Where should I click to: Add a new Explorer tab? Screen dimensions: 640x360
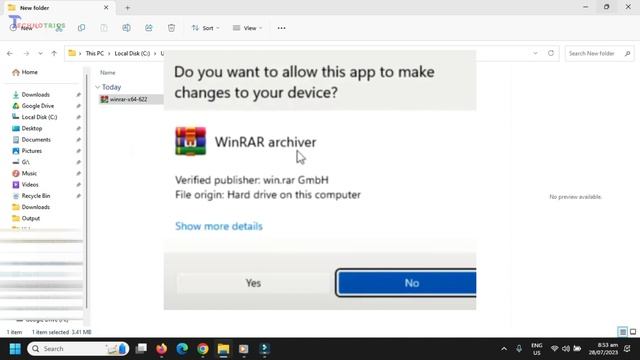127,8
